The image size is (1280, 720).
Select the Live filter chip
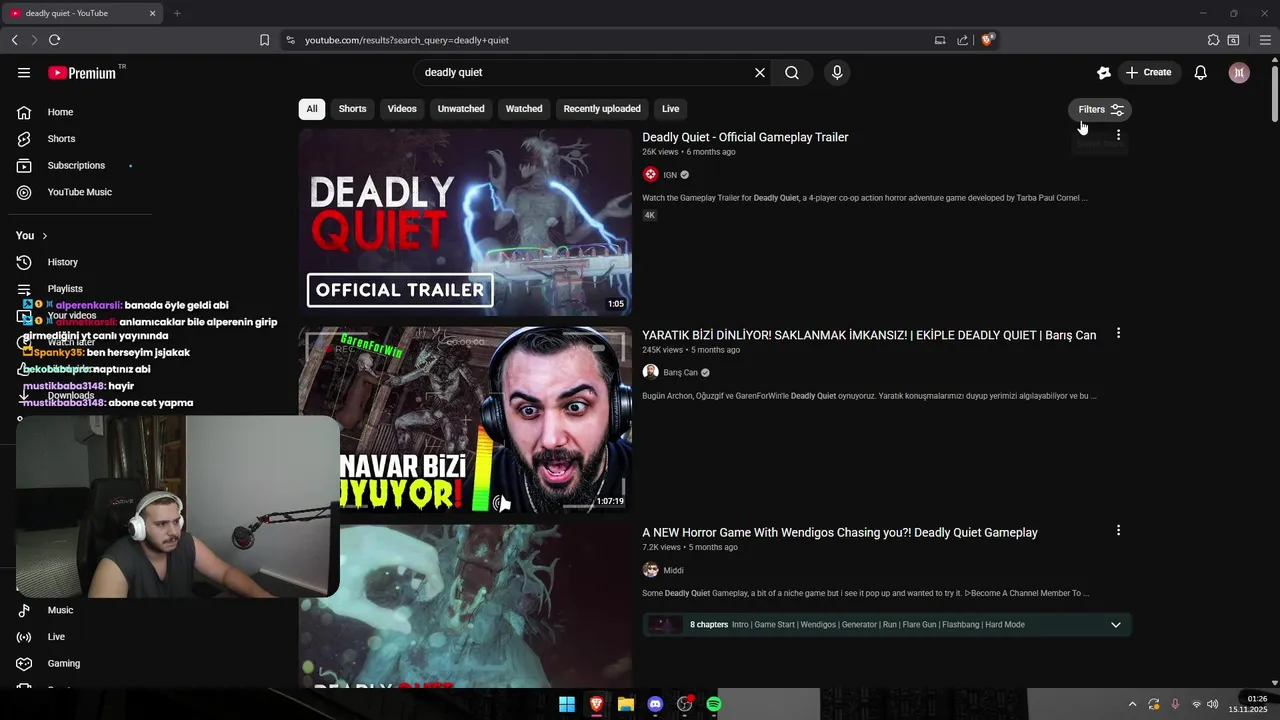670,109
